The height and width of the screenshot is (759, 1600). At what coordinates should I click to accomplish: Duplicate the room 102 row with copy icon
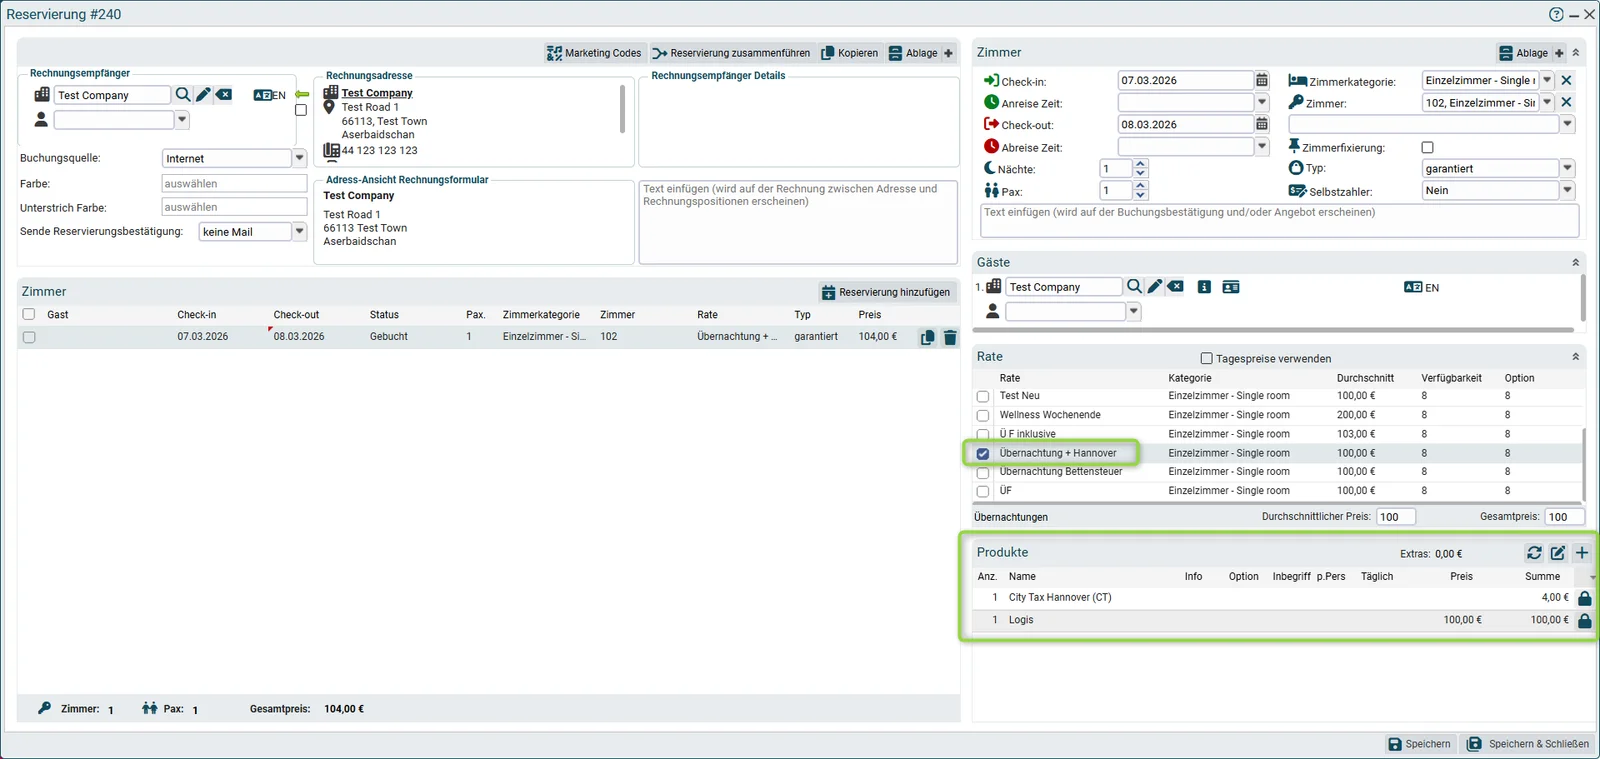[927, 338]
